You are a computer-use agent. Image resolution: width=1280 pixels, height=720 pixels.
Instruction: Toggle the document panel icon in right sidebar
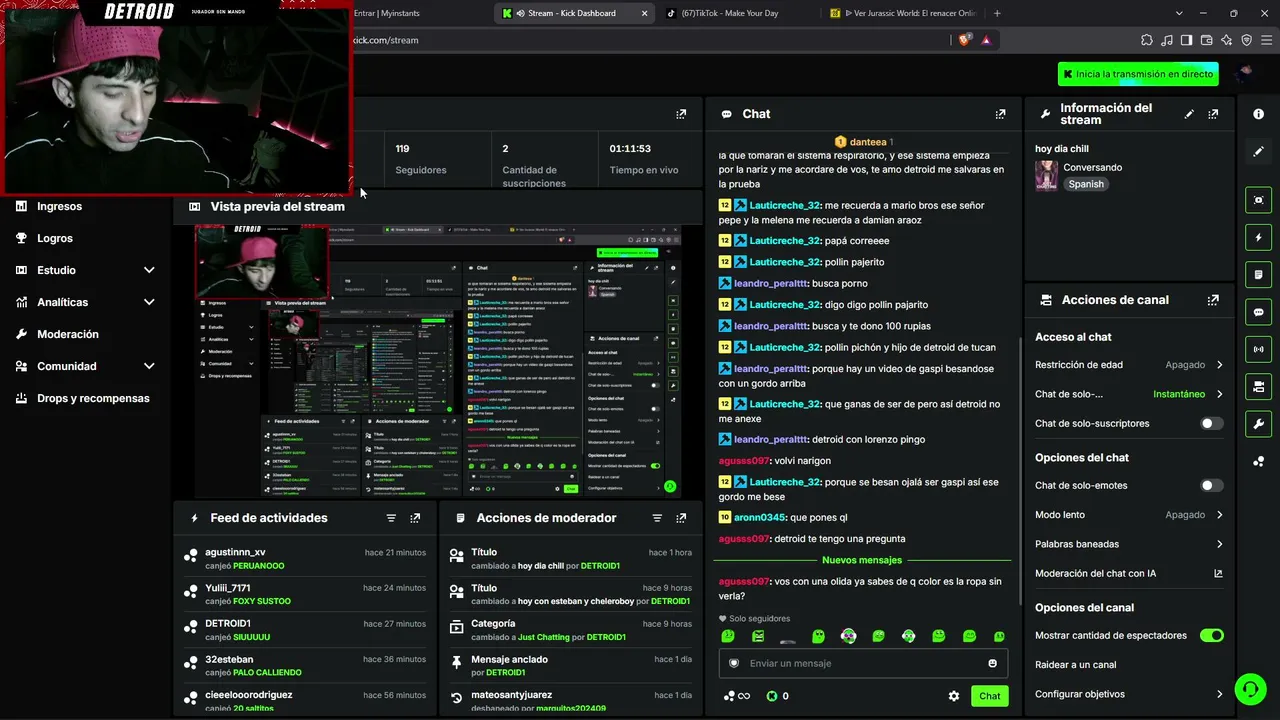[x=1258, y=274]
